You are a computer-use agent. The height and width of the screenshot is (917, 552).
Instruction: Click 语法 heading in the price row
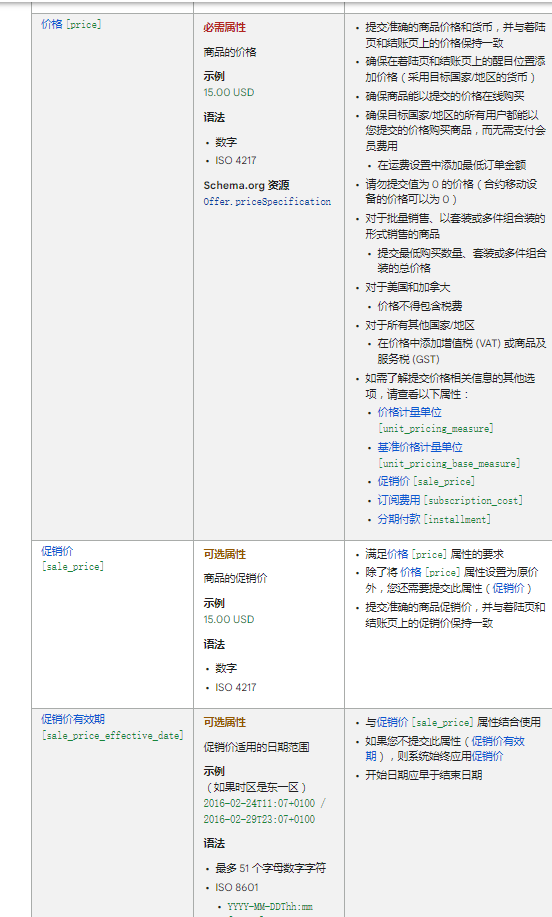click(214, 117)
